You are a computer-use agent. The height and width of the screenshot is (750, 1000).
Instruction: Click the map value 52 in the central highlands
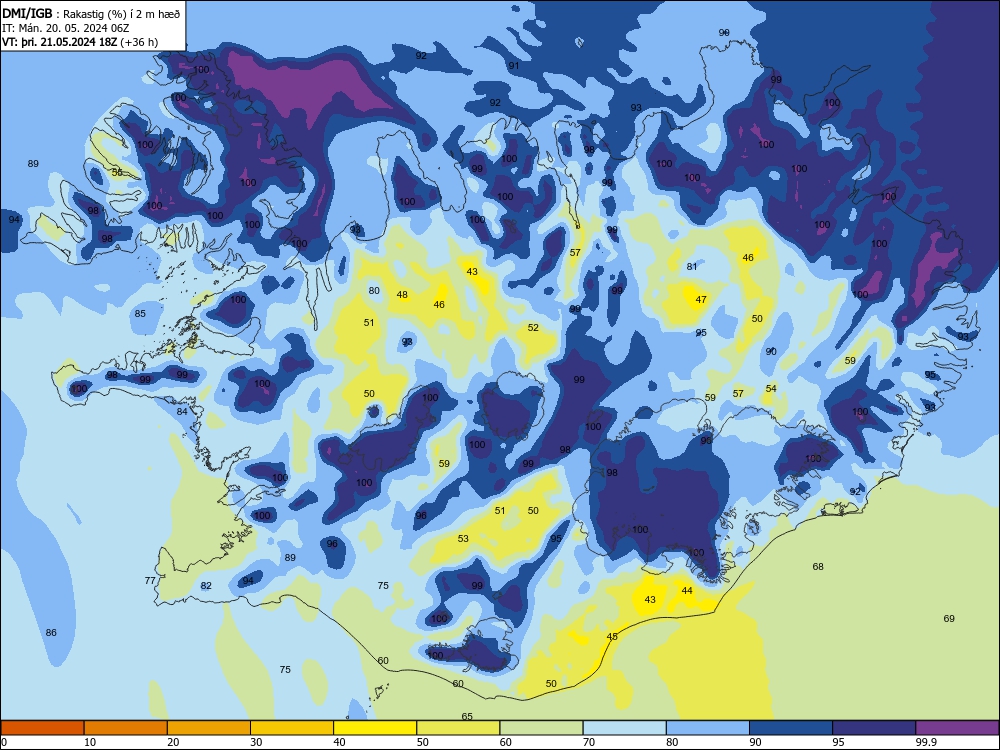point(533,327)
